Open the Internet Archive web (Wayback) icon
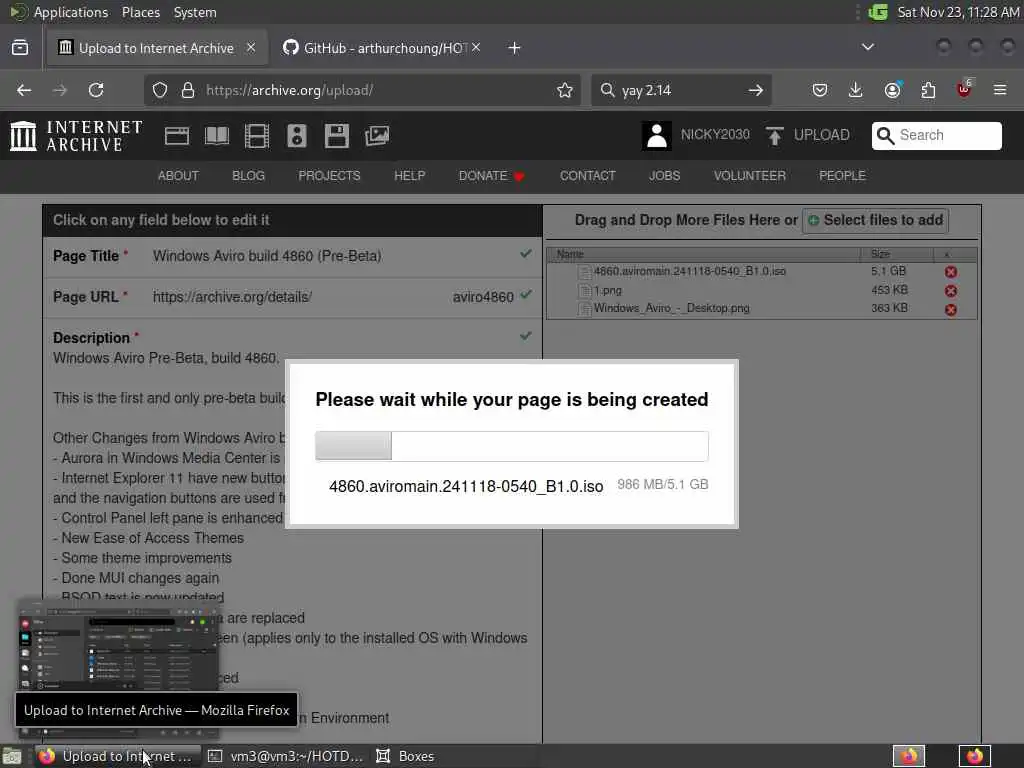The height and width of the screenshot is (768, 1024). tap(176, 136)
